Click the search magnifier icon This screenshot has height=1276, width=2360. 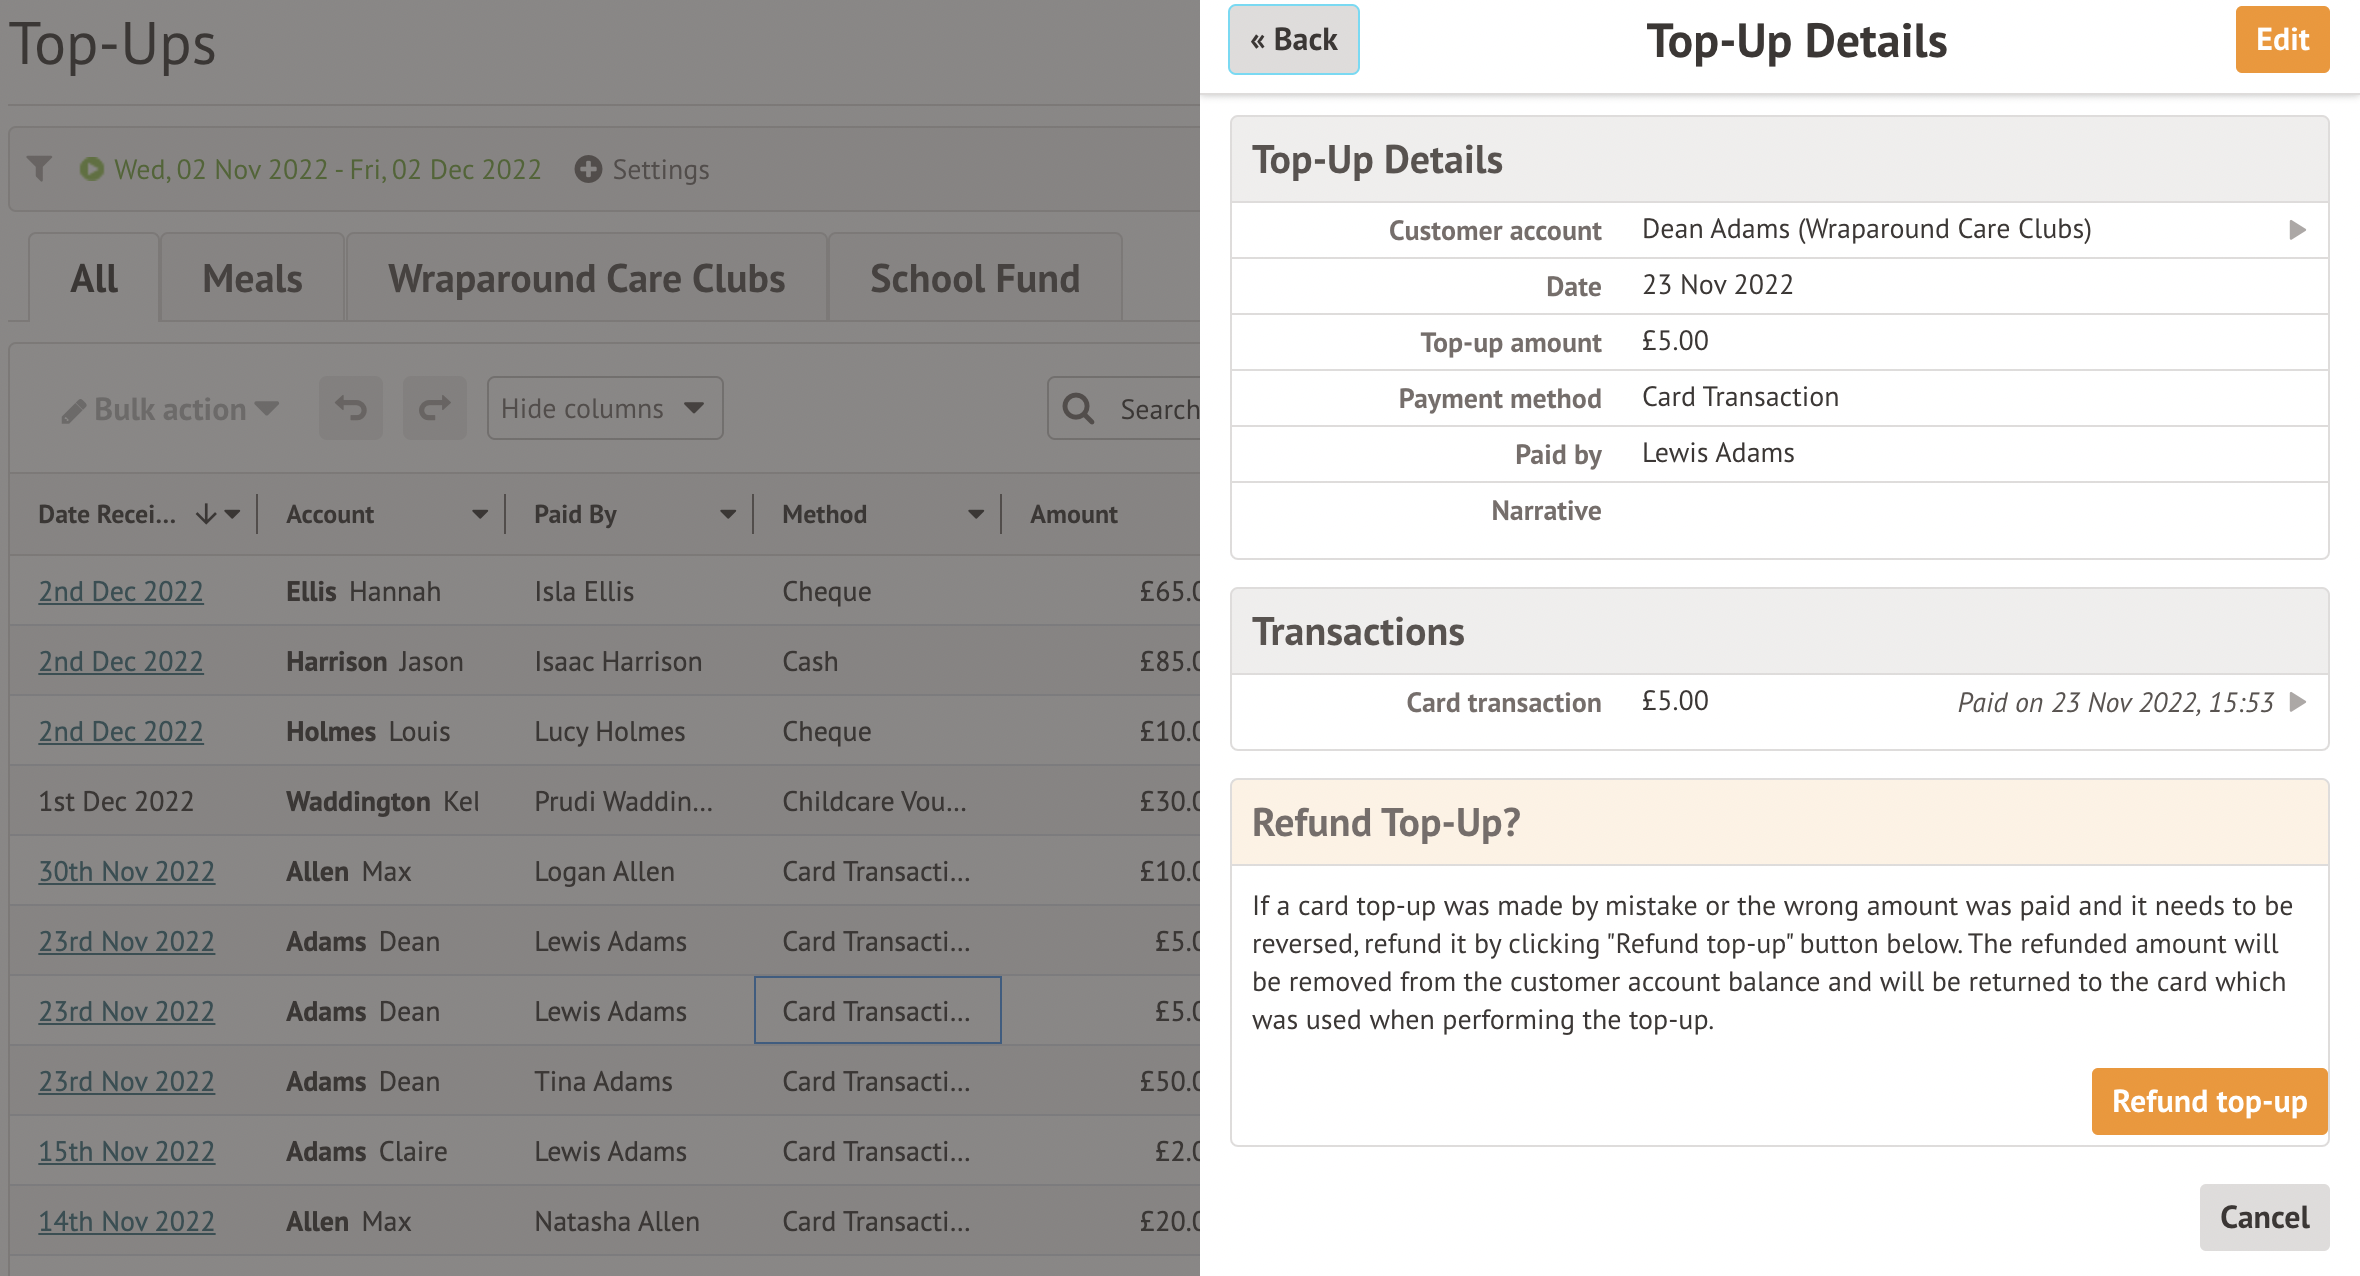tap(1078, 408)
